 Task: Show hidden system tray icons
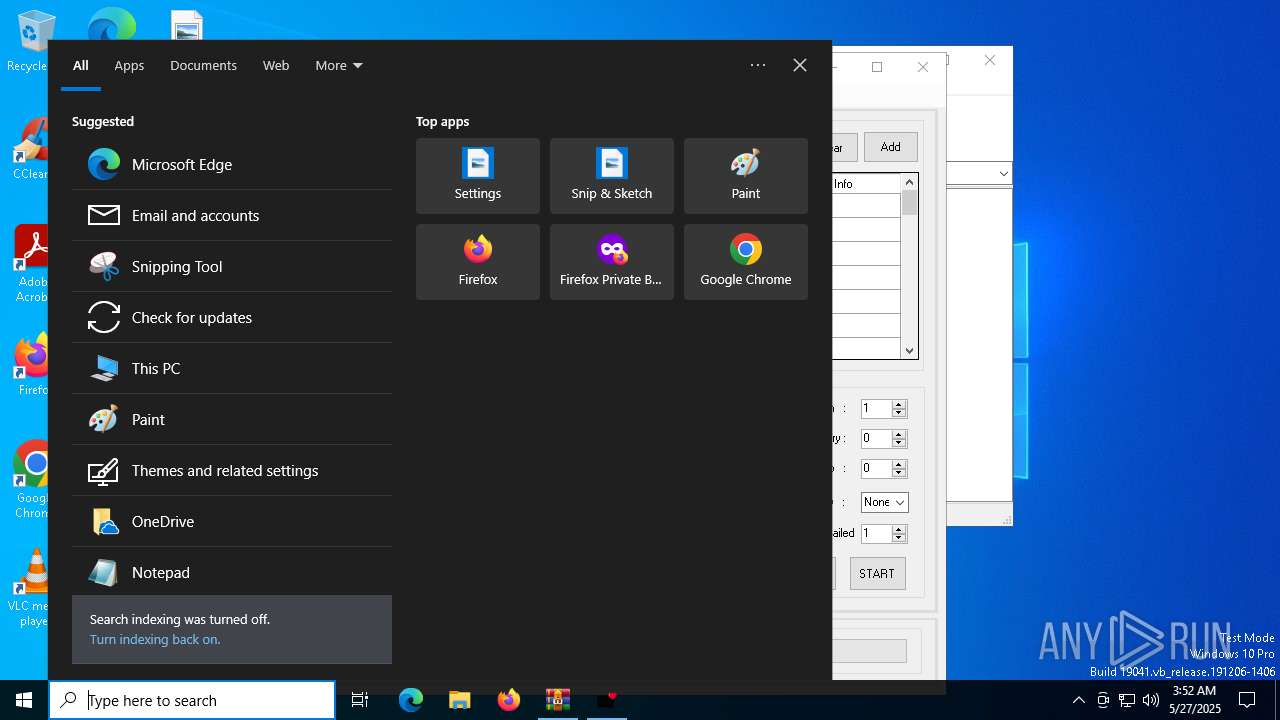(1078, 700)
